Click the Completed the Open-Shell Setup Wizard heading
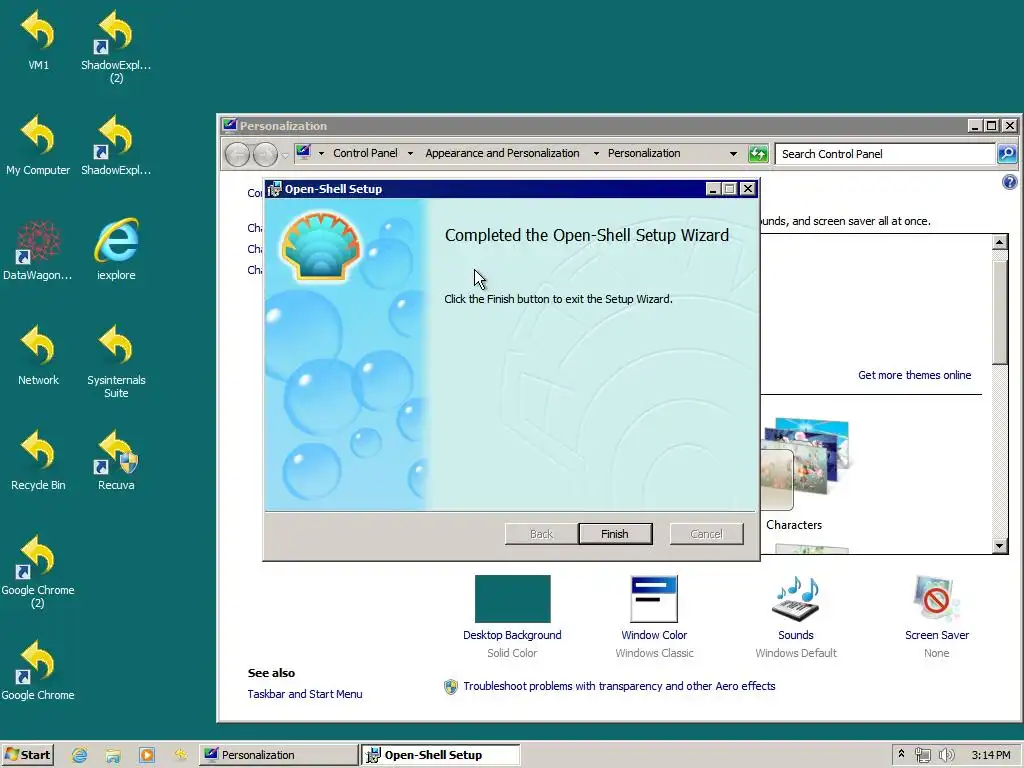This screenshot has height=768, width=1024. coord(586,235)
